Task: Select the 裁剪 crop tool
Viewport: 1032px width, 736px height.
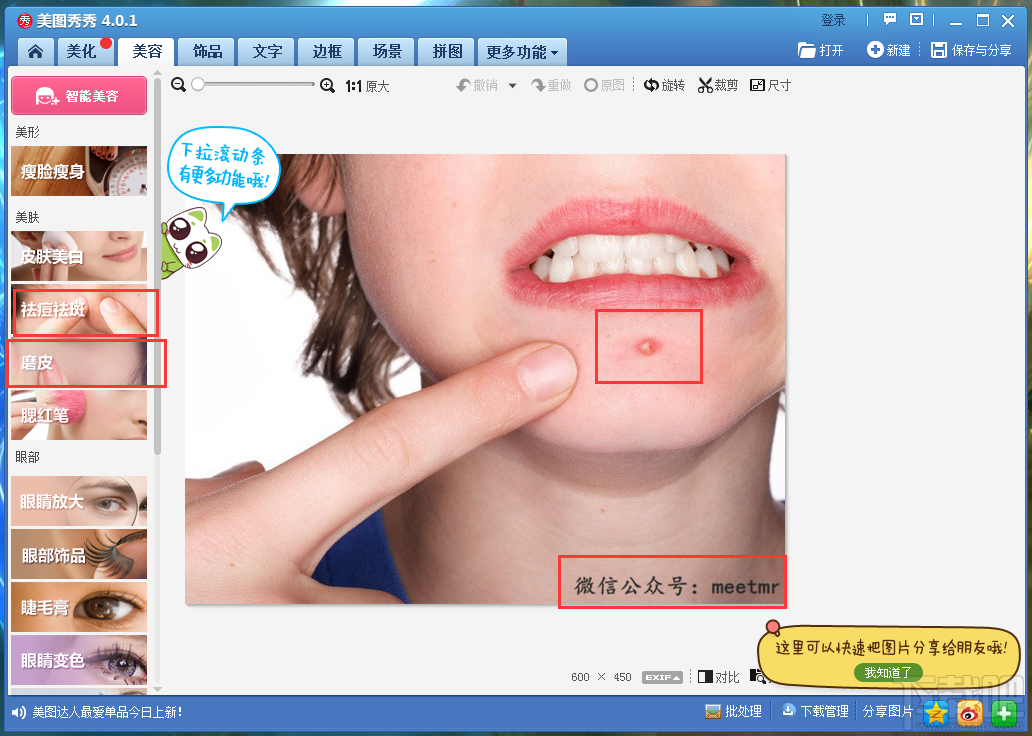Action: (x=717, y=85)
